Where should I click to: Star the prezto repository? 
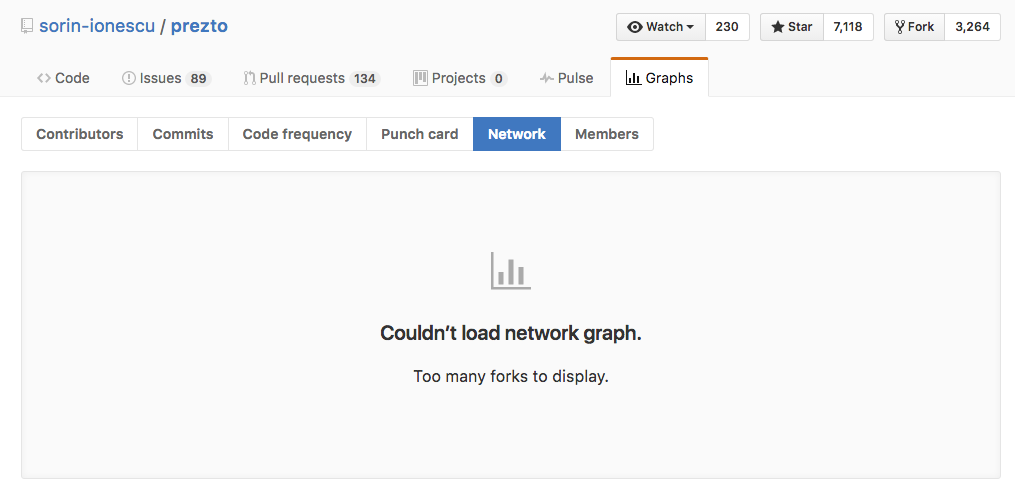792,27
